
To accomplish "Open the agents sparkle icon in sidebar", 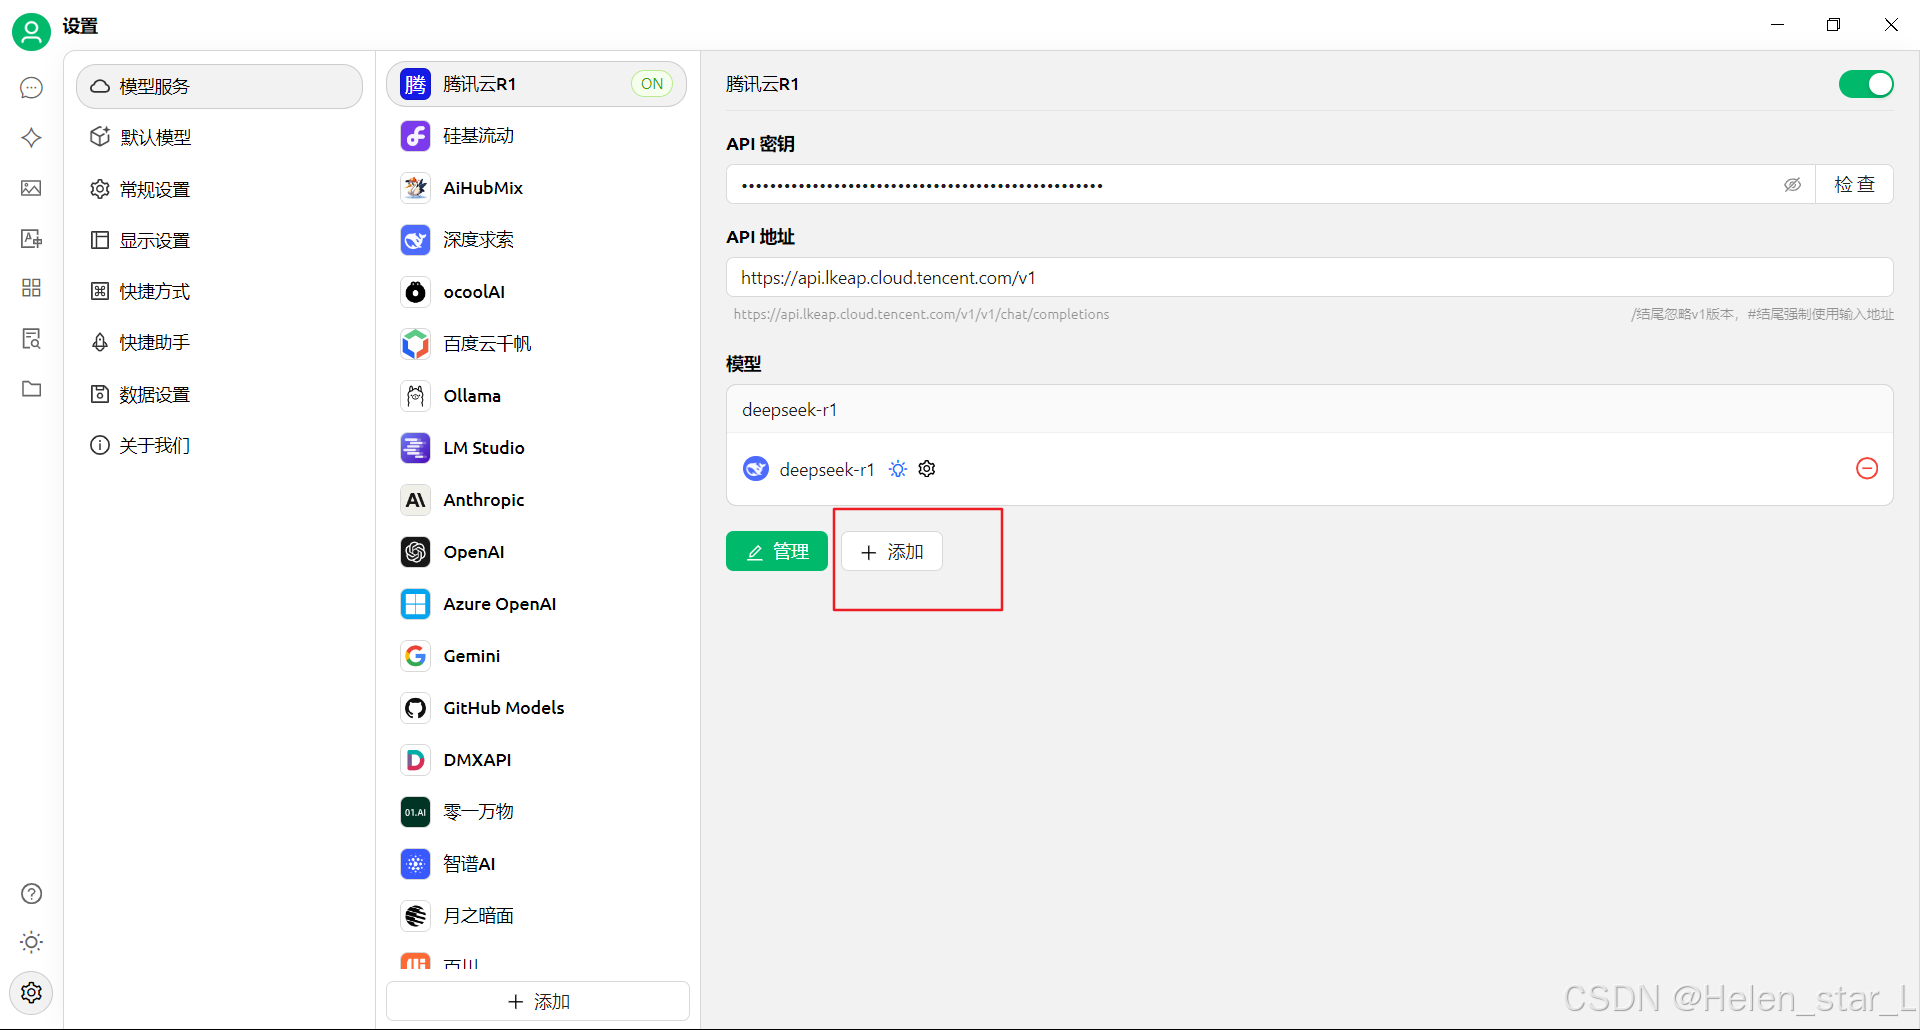I will 31,138.
